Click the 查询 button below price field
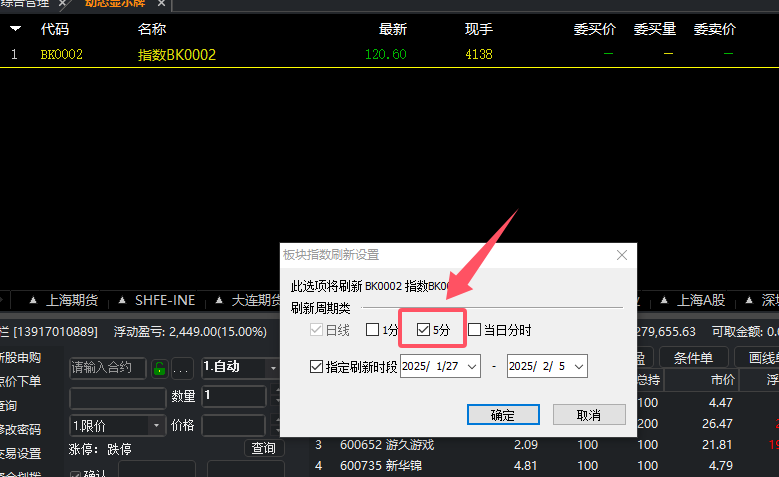 coord(263,448)
